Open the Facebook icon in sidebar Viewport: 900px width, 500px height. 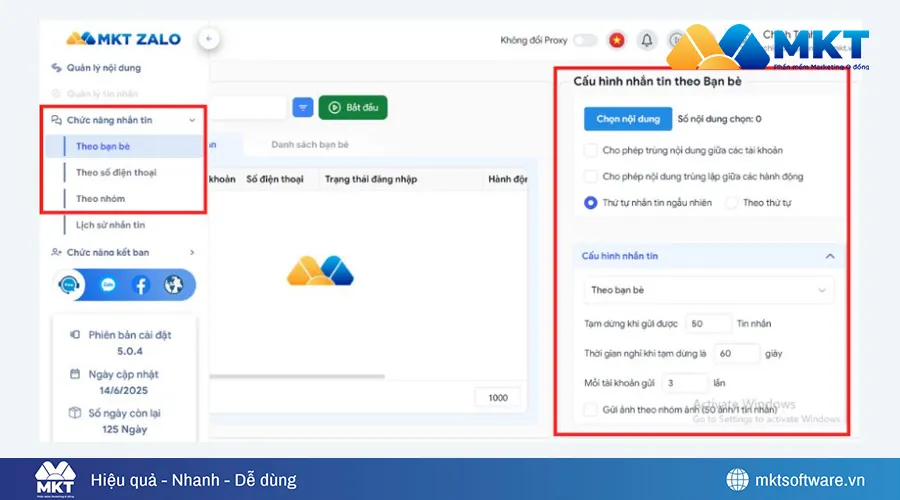141,285
